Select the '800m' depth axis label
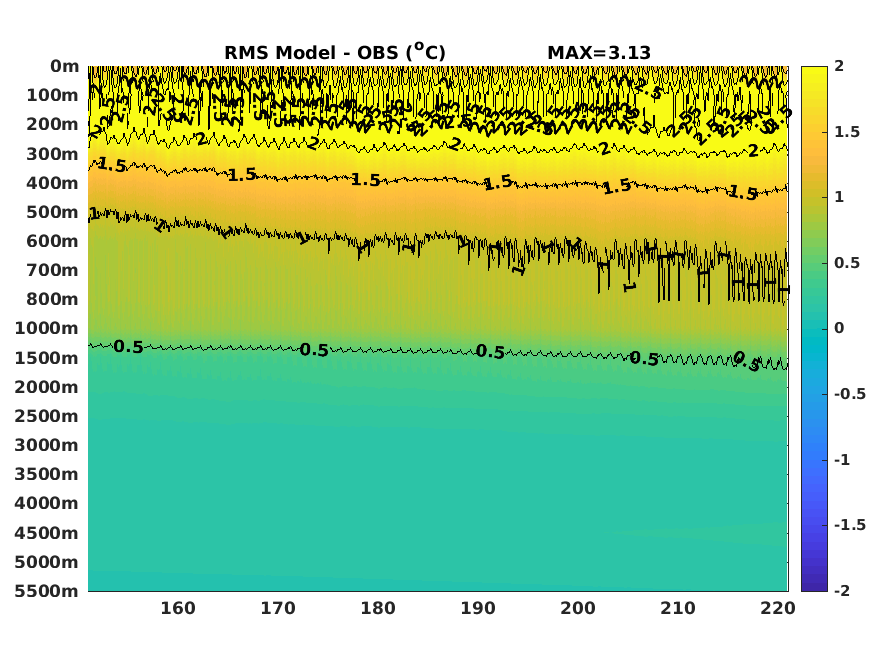Screen dimensions: 875x656 pyautogui.click(x=52, y=299)
